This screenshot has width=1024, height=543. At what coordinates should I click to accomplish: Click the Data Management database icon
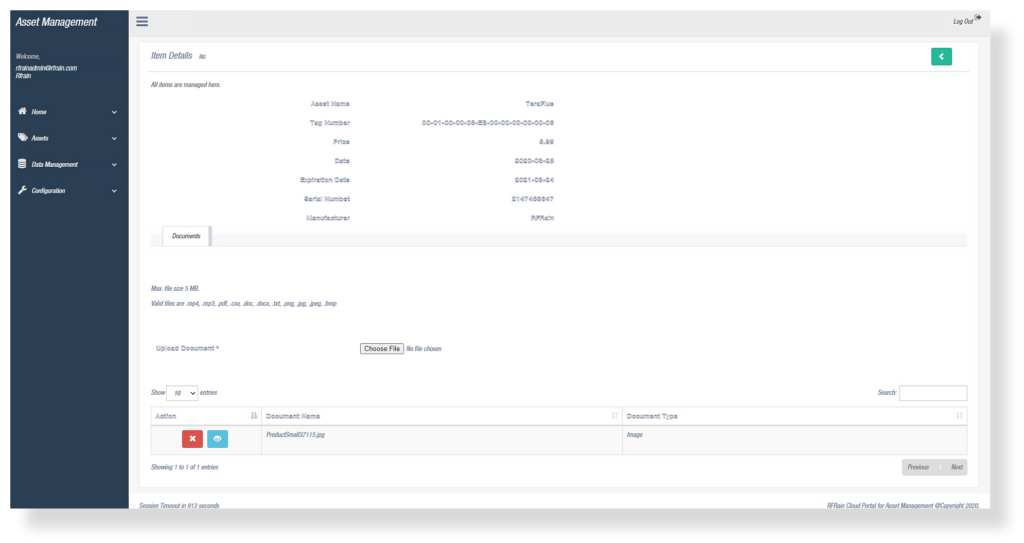pos(22,164)
